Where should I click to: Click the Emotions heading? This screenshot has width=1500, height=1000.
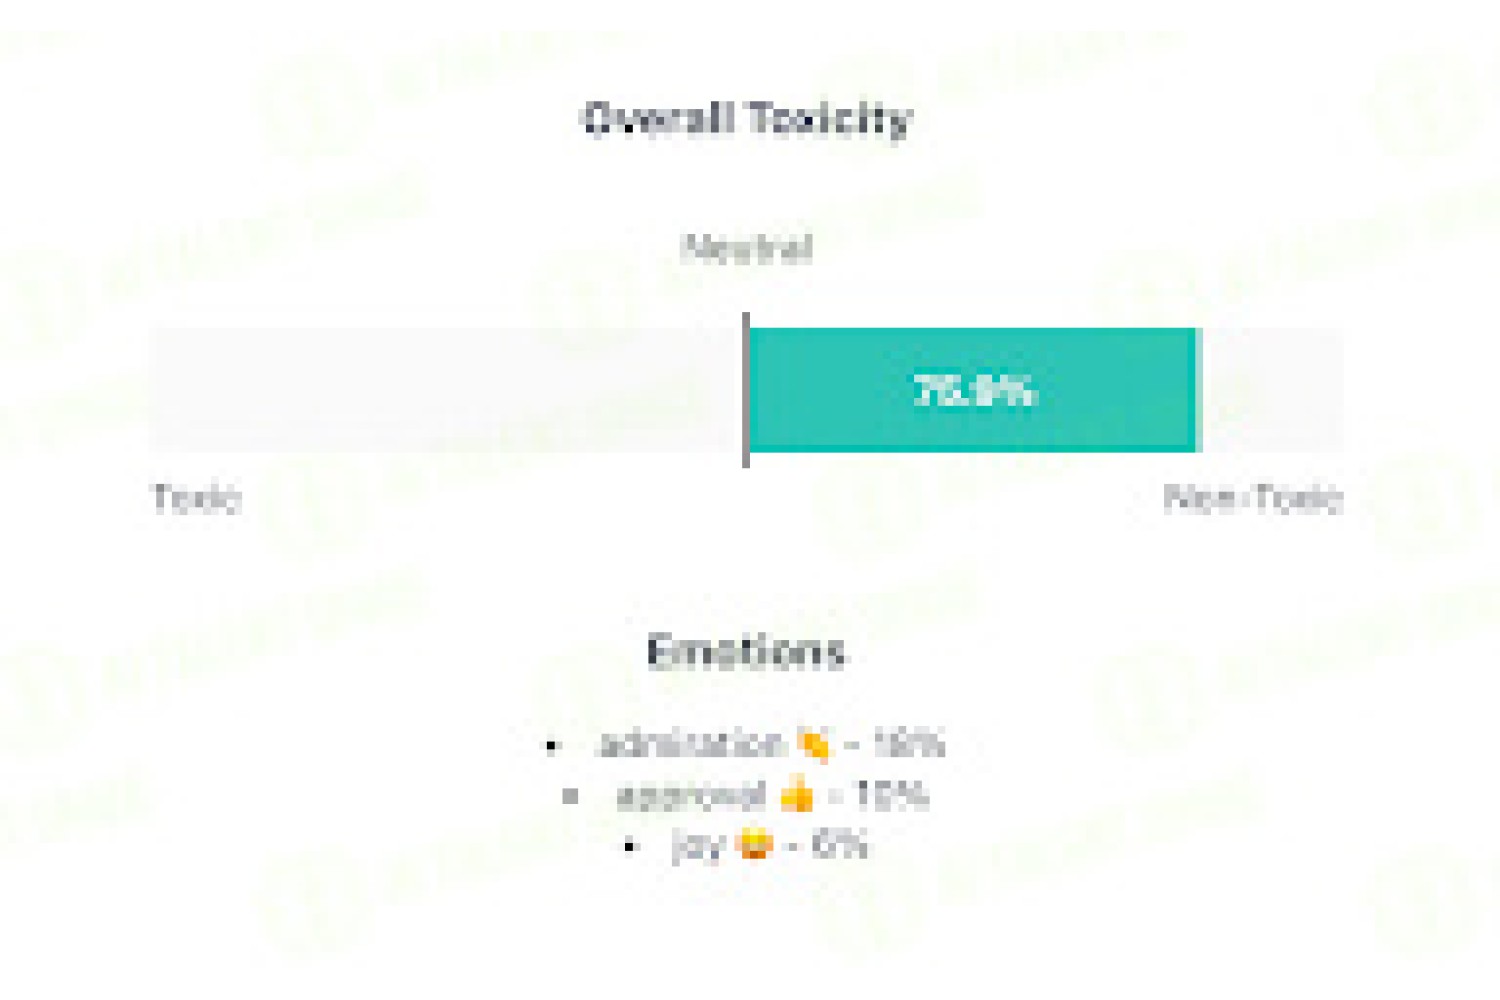[746, 652]
